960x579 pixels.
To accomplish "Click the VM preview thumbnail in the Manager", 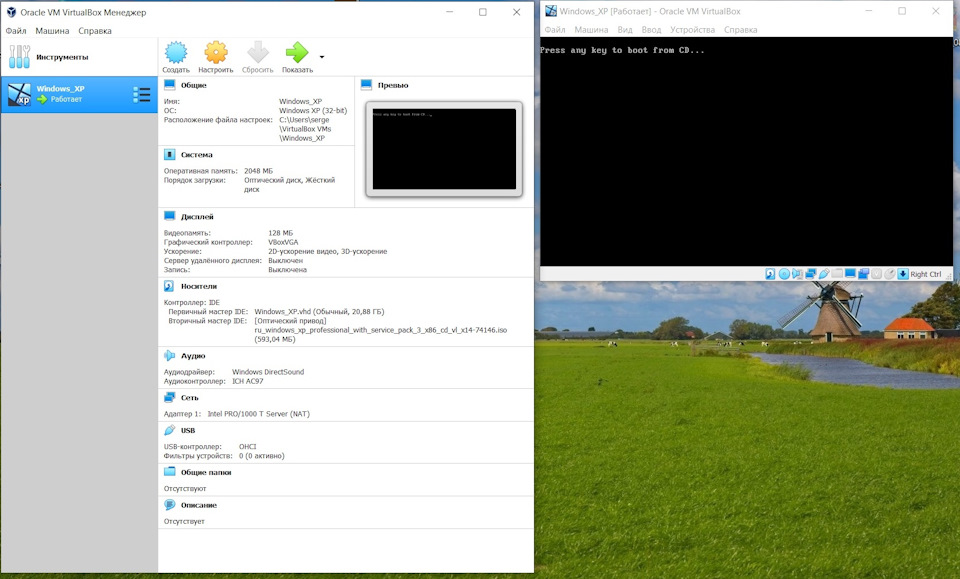I will 444,149.
